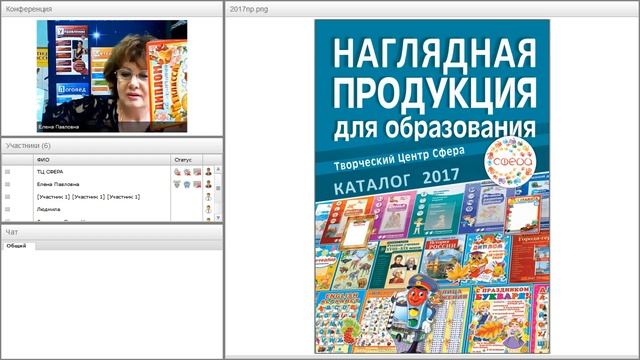Screen dimensions: 640x360
Task: Click the square marker beside Людмила
Action: [x=7, y=209]
